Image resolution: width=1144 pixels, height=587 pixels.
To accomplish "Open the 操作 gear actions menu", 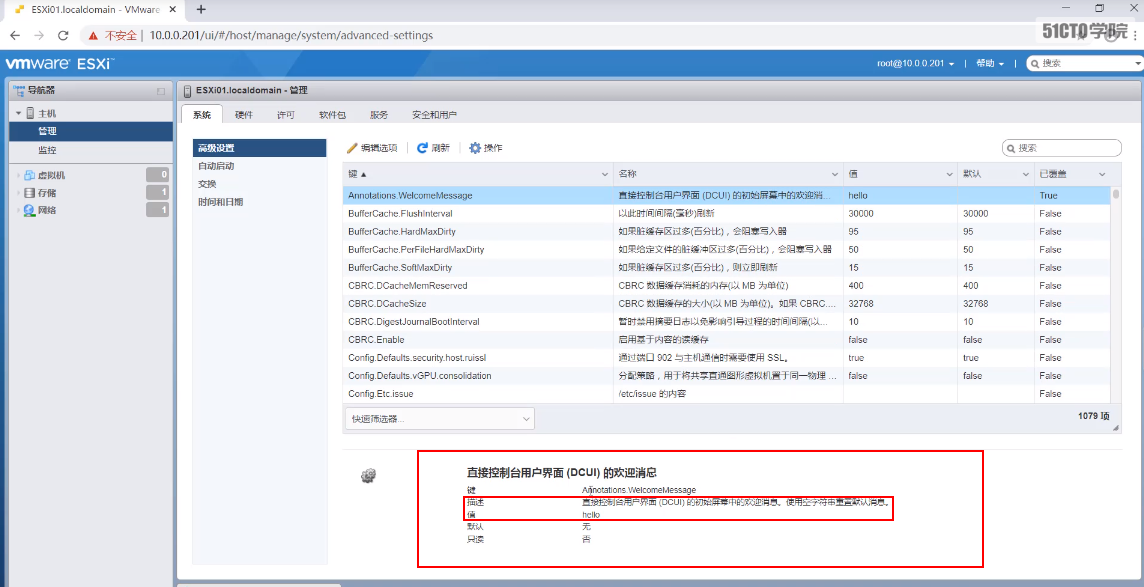I will [486, 147].
